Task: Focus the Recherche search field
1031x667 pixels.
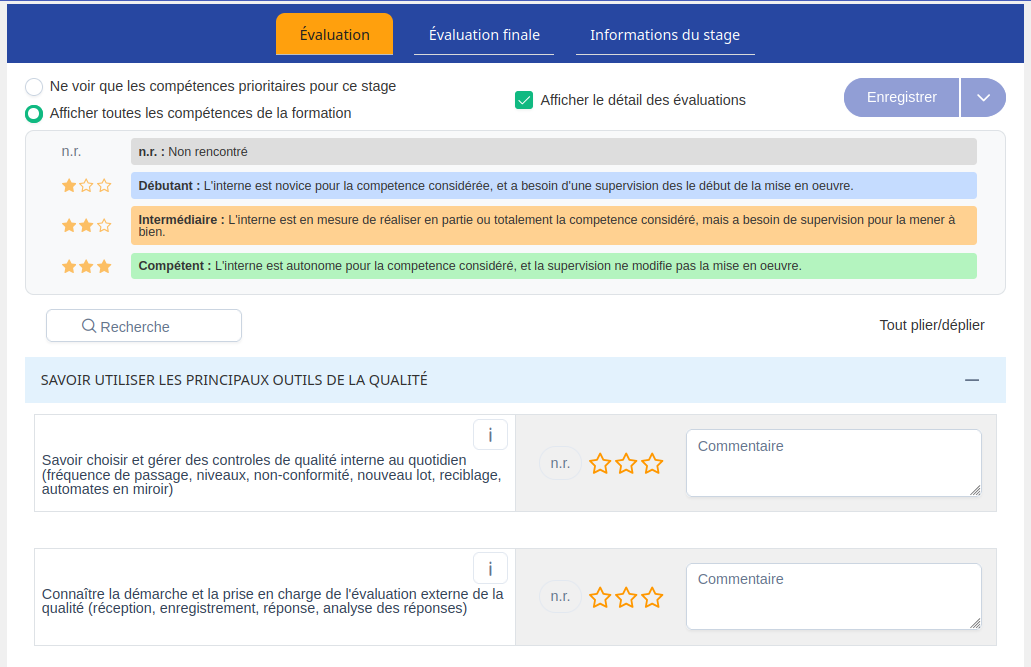Action: (x=144, y=326)
